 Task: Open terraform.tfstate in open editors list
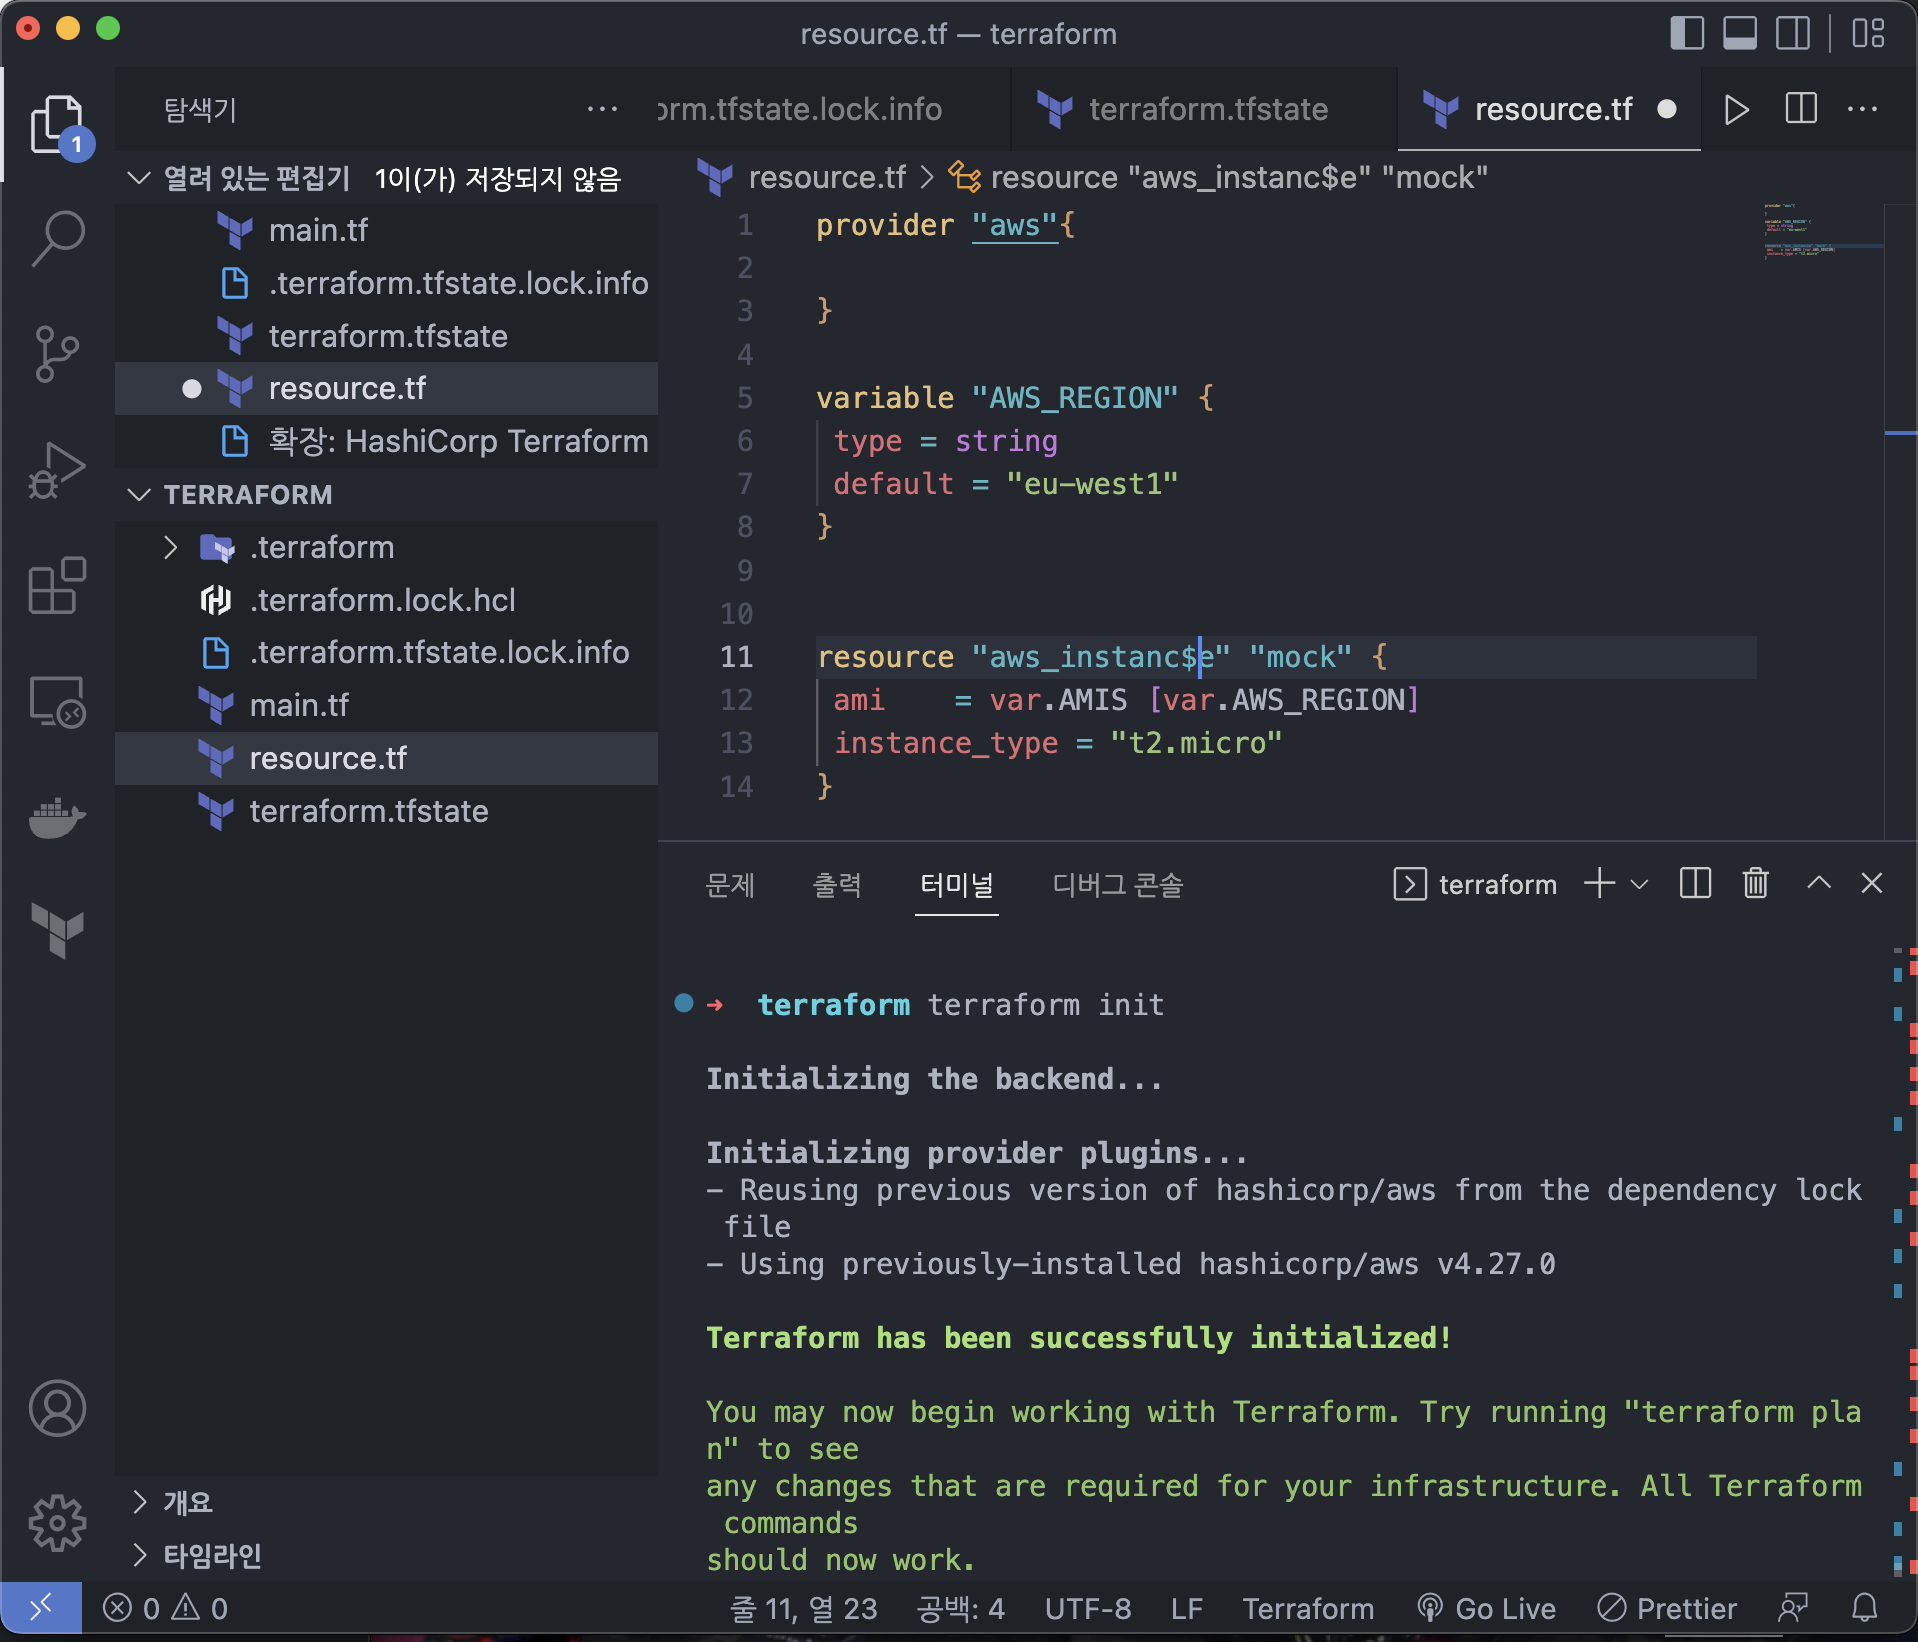[386, 336]
